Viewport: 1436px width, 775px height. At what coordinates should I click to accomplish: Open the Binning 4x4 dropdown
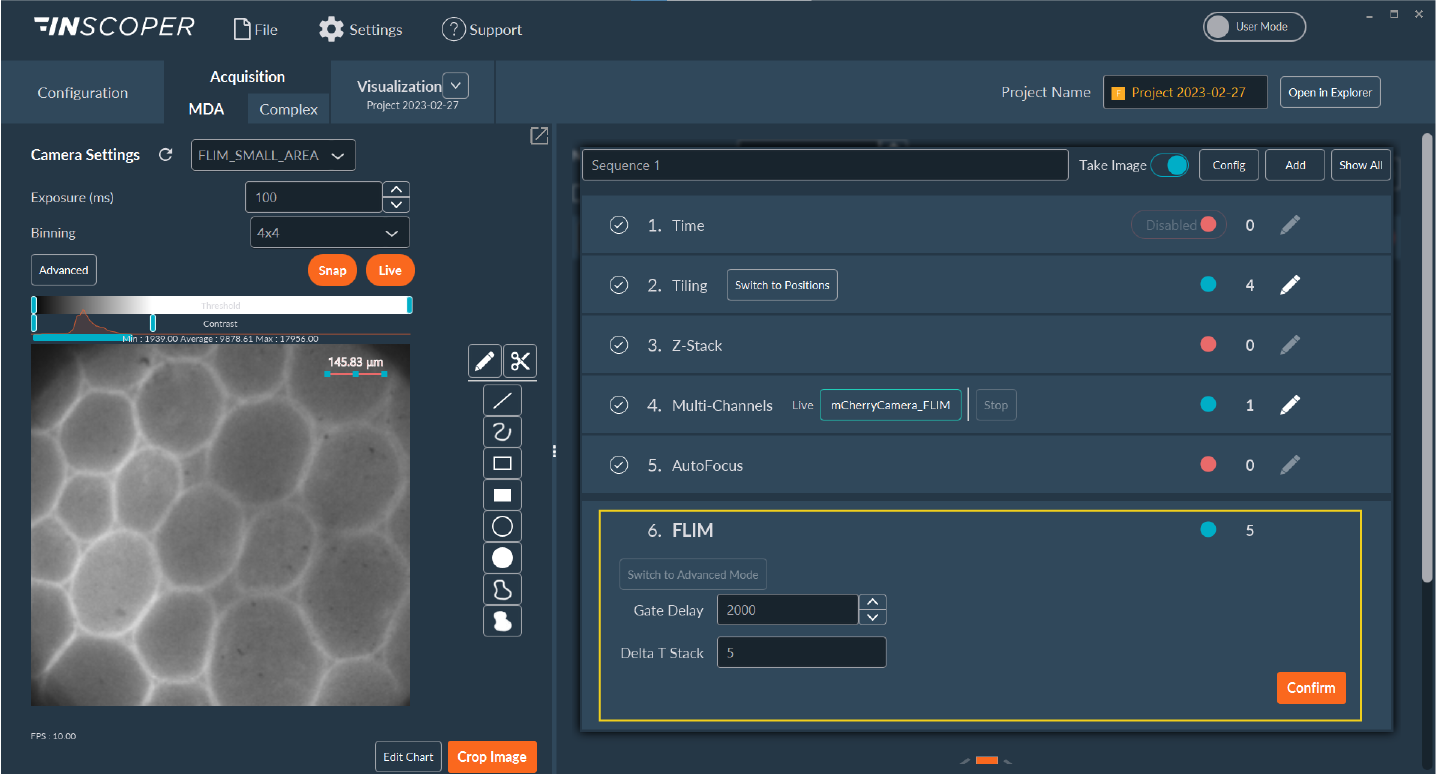[x=329, y=233]
